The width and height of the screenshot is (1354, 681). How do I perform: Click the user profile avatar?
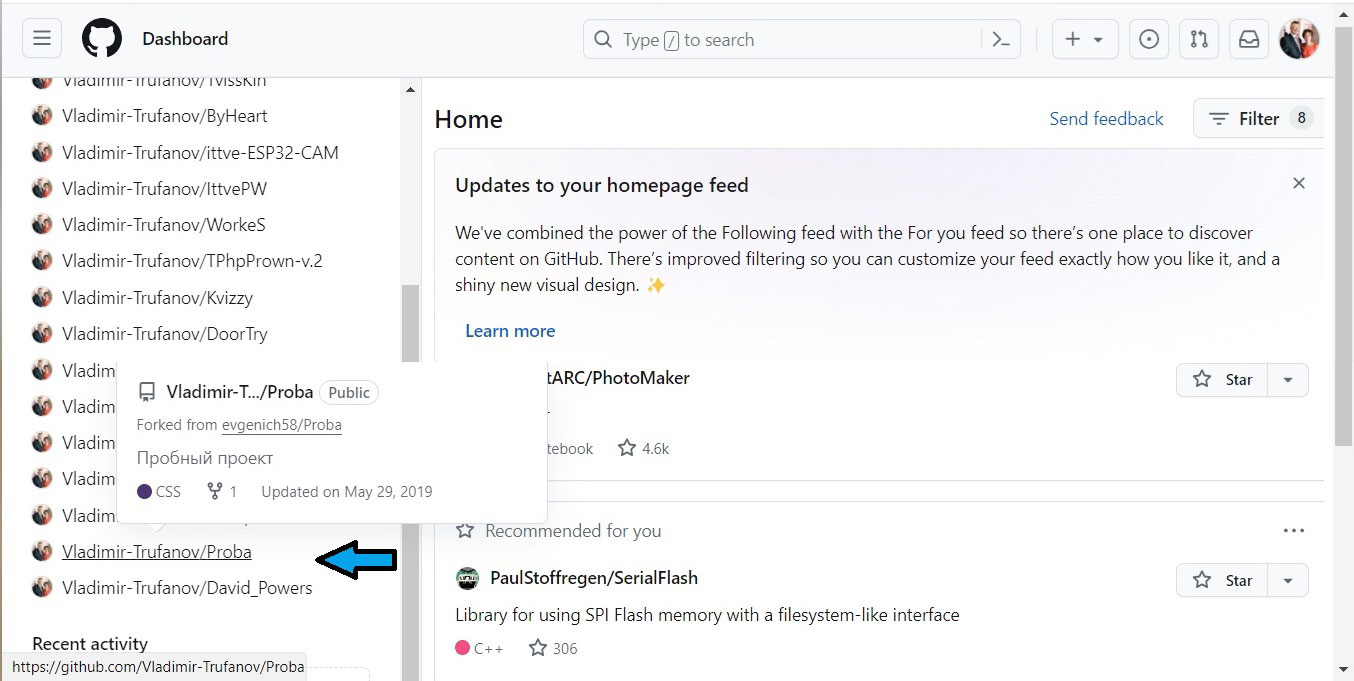[x=1299, y=39]
